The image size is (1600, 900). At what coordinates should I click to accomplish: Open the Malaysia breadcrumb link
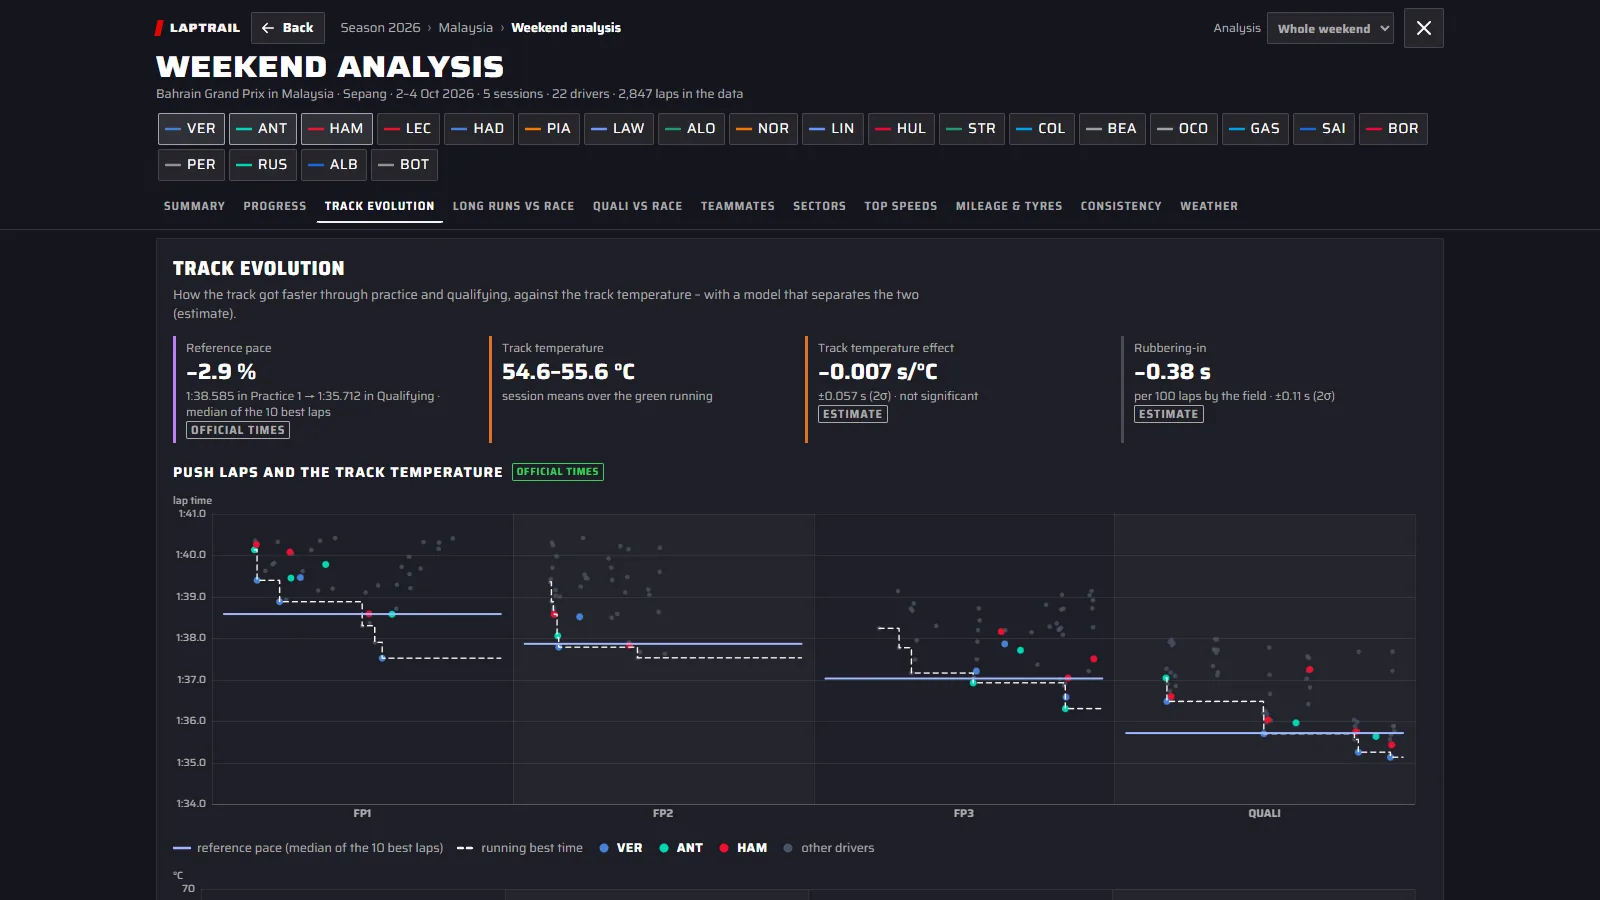[466, 28]
